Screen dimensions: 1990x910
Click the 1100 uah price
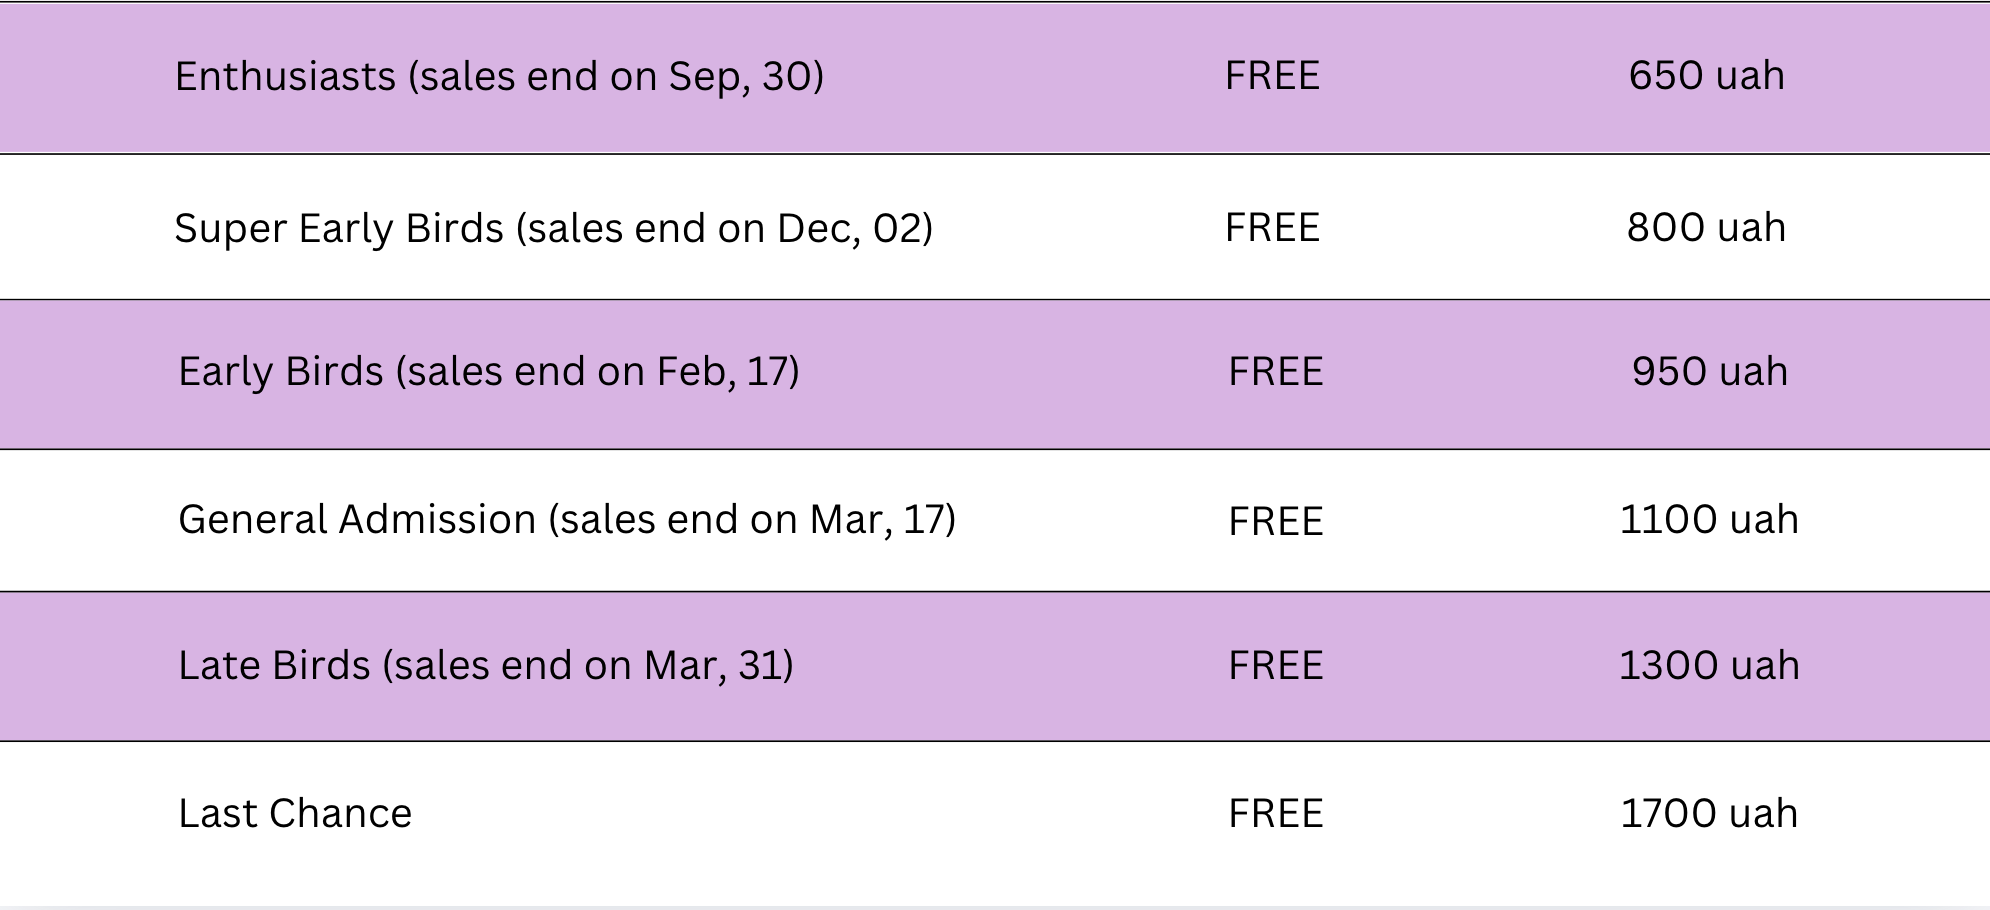point(1709,520)
